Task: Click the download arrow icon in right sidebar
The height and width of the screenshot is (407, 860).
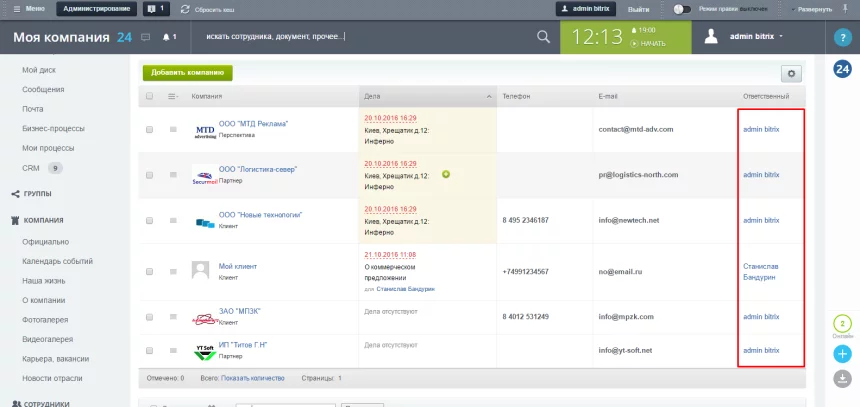Action: pos(842,378)
